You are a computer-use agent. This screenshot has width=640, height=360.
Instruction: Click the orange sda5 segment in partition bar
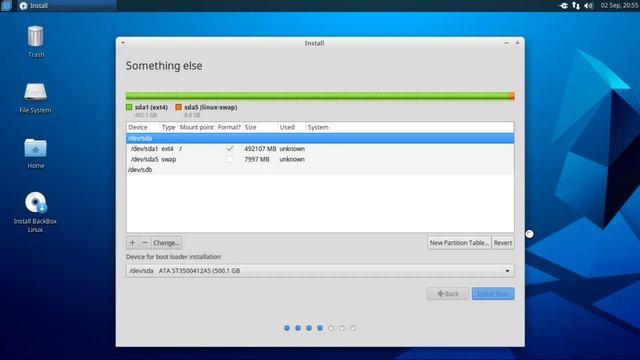(511, 96)
